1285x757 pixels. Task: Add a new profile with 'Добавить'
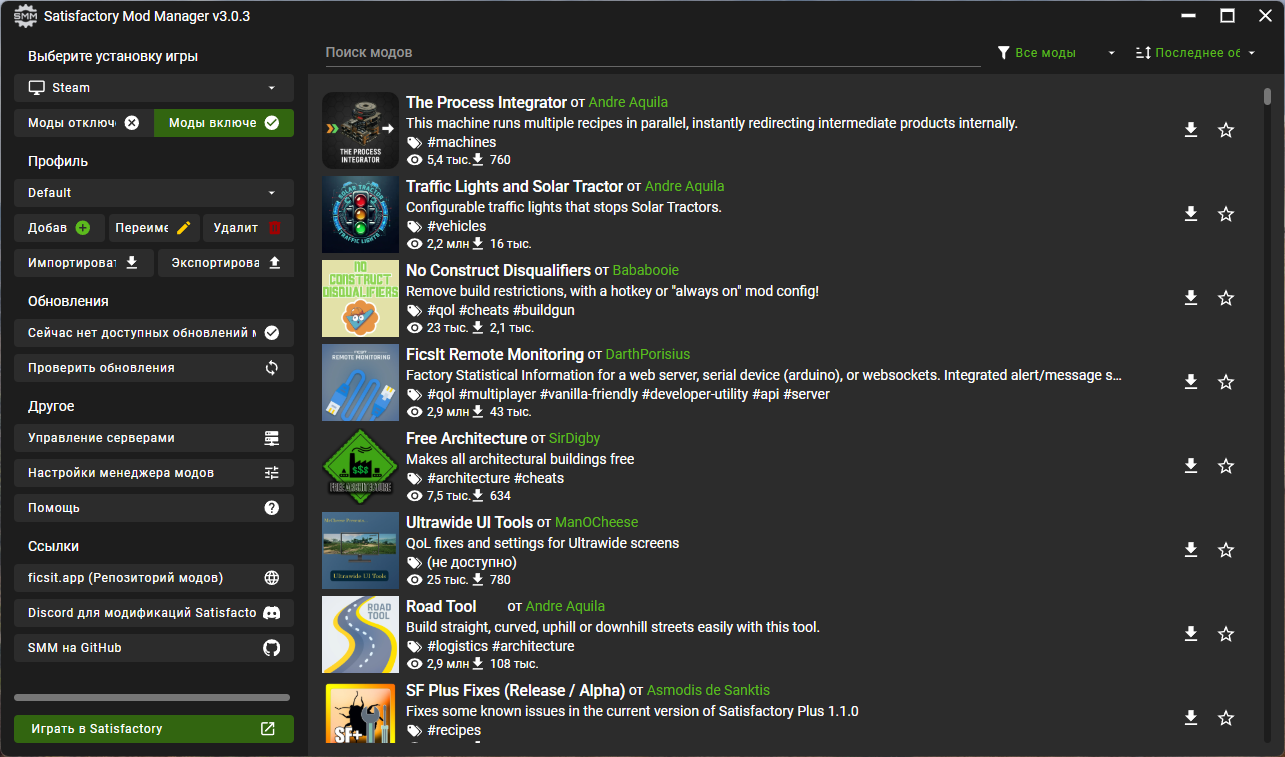pyautogui.click(x=59, y=228)
